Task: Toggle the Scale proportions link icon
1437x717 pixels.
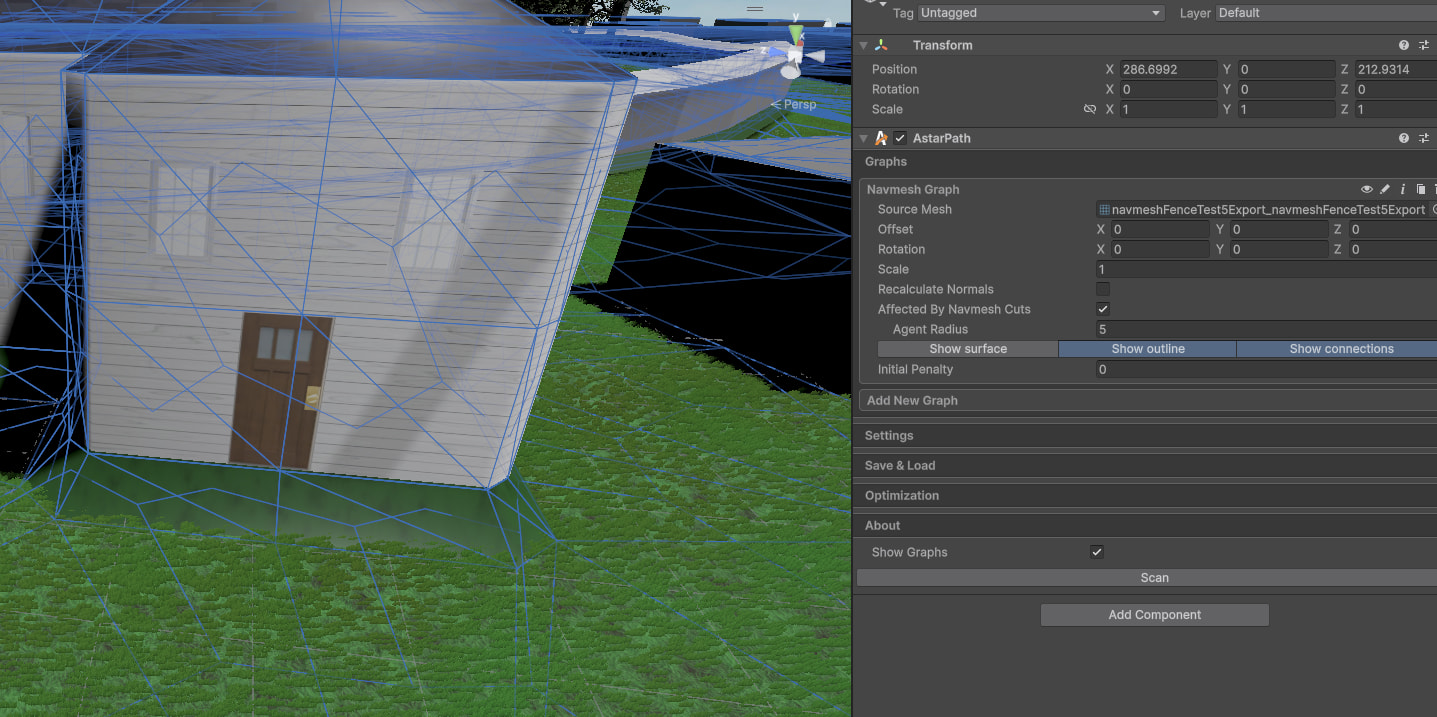Action: coord(1090,109)
